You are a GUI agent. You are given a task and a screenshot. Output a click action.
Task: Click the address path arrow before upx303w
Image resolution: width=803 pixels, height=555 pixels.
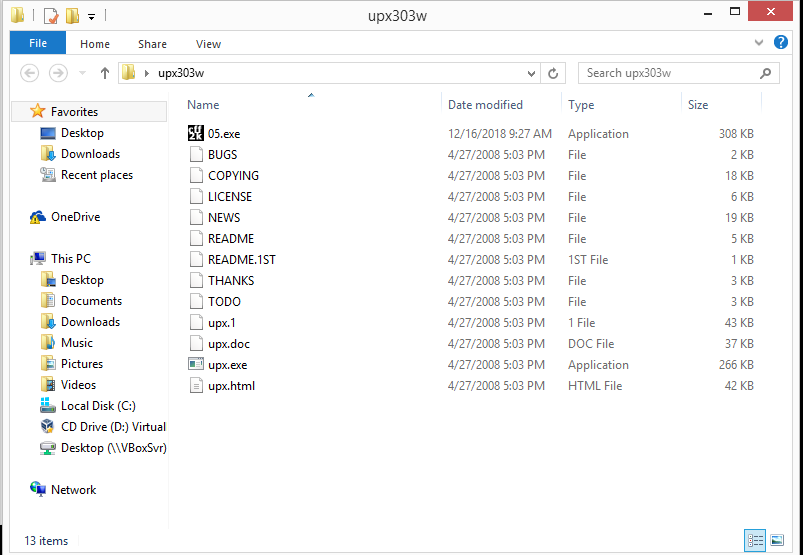point(147,73)
